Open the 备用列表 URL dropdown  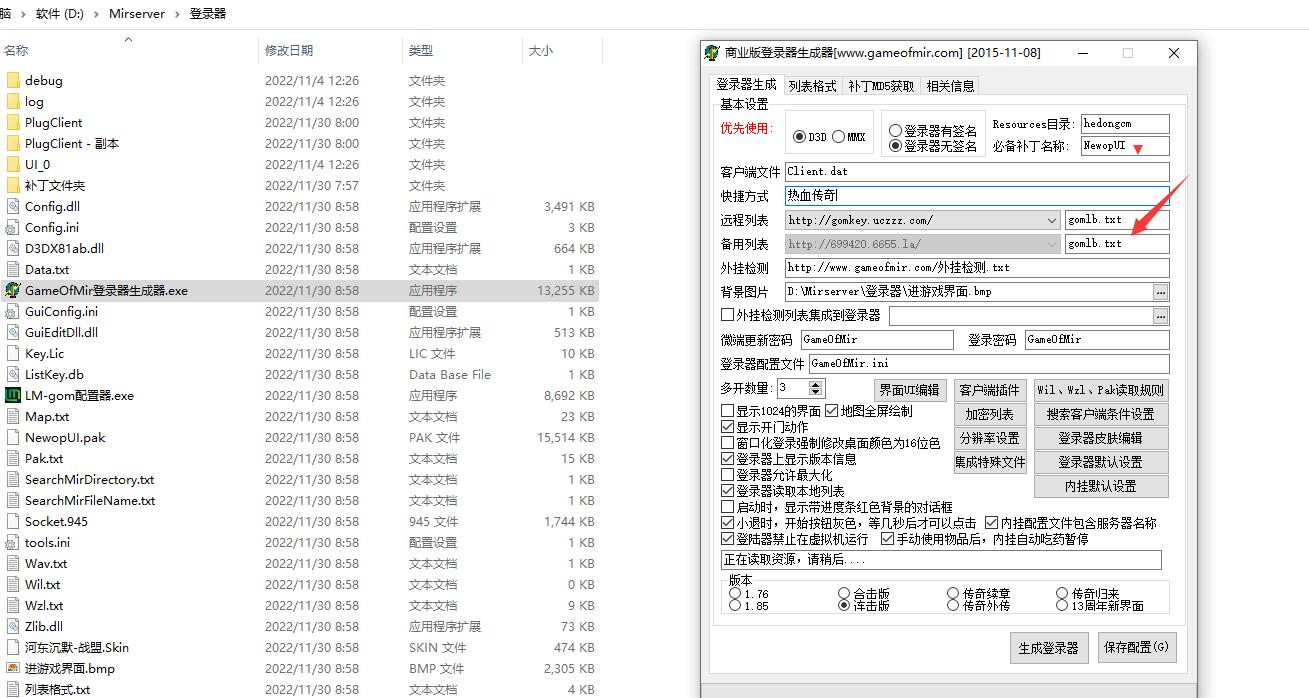click(x=1051, y=244)
